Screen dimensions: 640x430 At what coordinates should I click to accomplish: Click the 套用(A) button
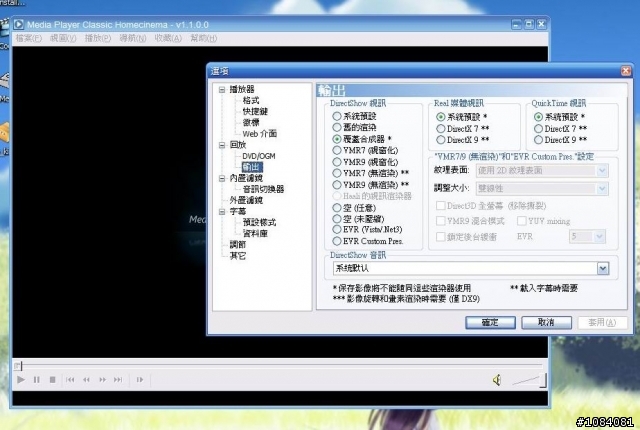(602, 323)
